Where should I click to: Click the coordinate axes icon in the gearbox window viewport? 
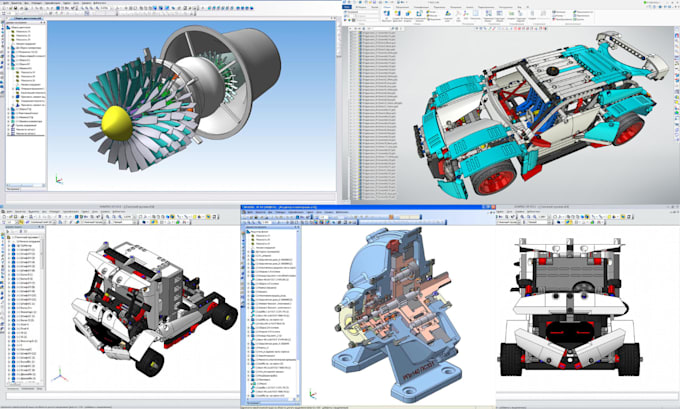coord(312,394)
